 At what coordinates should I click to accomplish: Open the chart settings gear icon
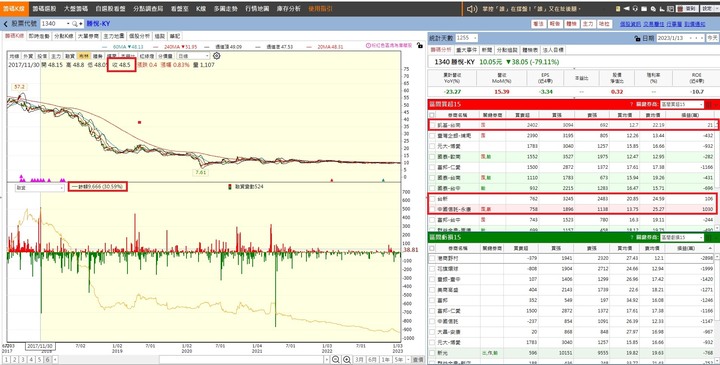(217, 56)
